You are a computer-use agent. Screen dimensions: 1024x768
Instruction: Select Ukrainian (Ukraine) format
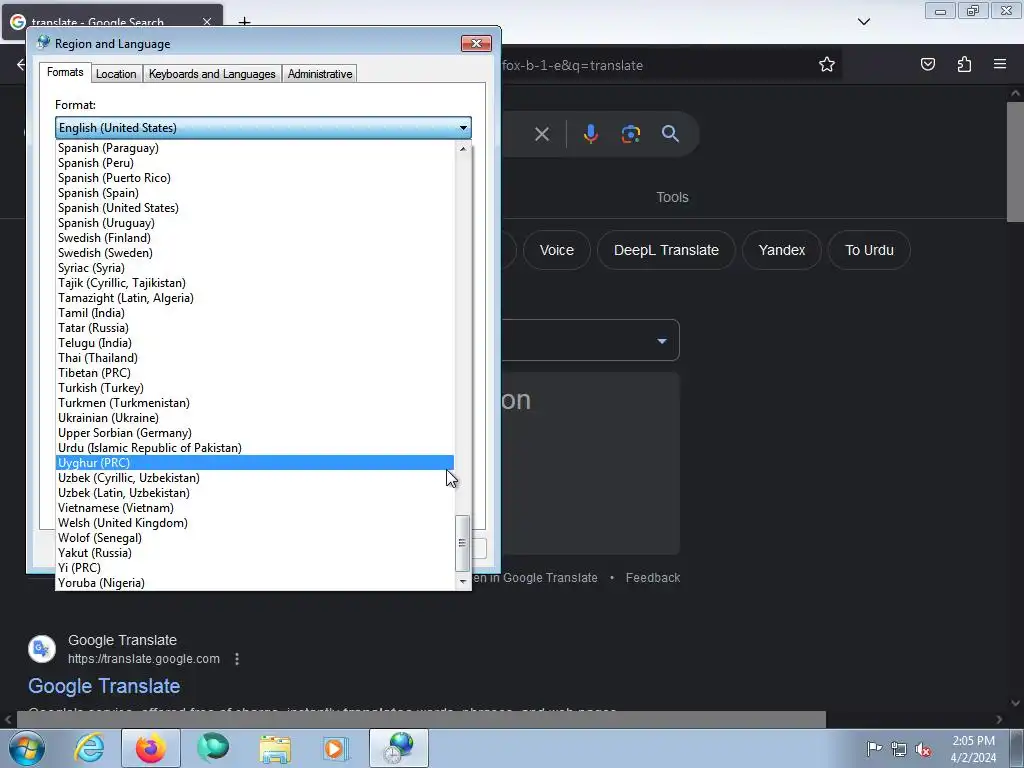pos(255,419)
